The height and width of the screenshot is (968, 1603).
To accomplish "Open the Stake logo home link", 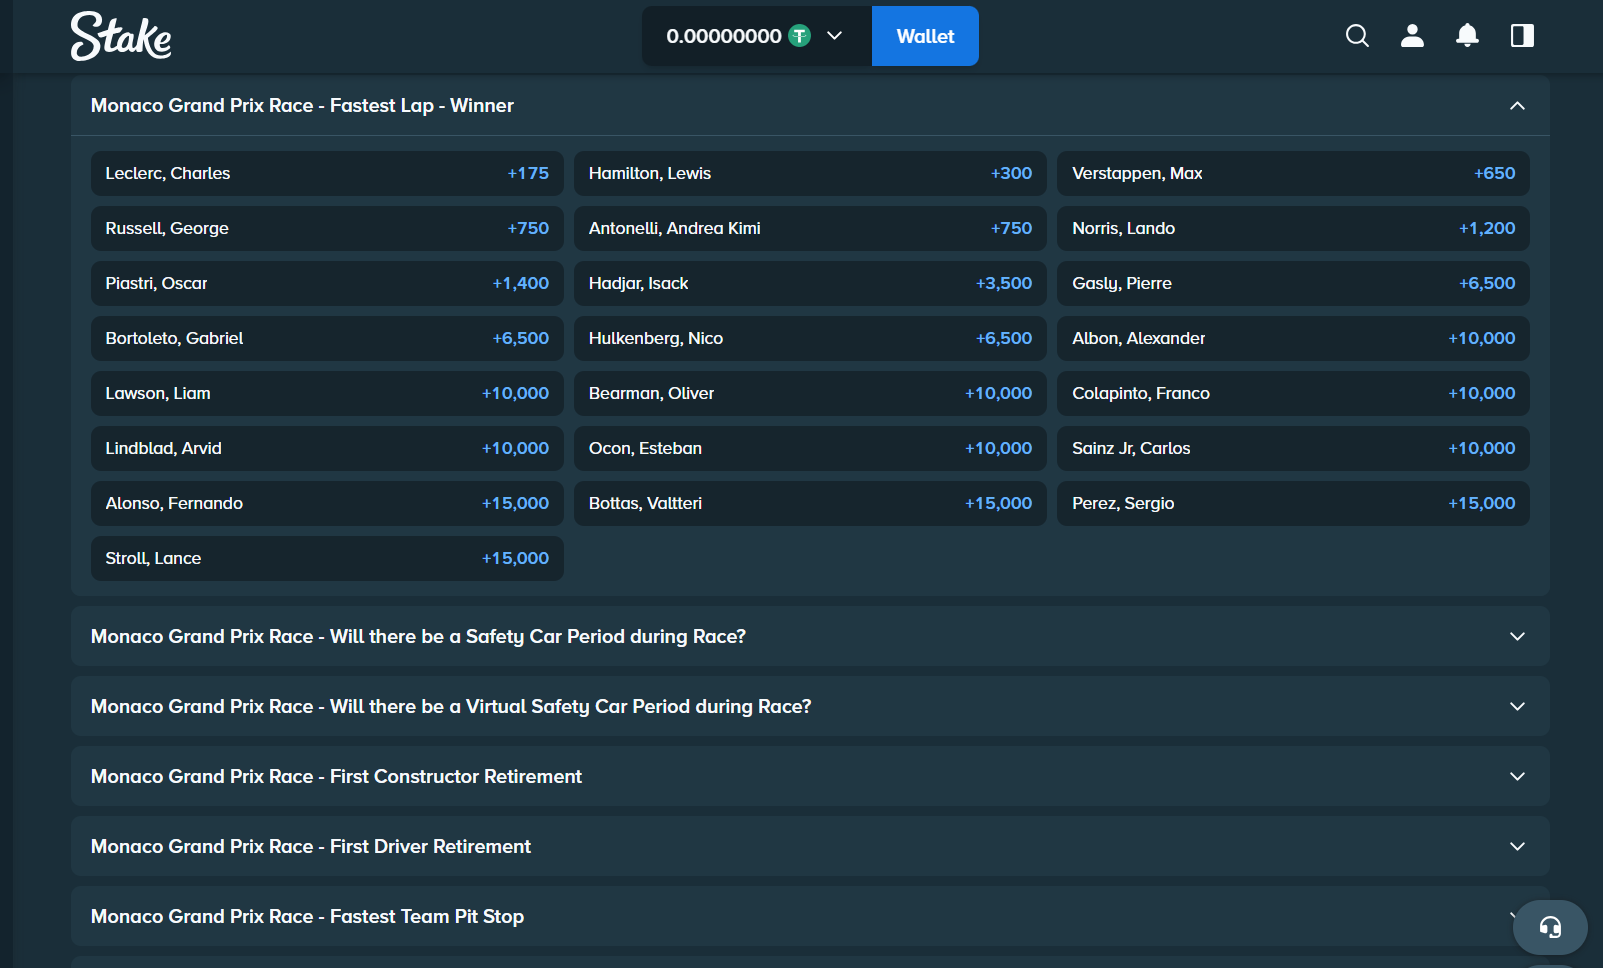I will point(121,36).
